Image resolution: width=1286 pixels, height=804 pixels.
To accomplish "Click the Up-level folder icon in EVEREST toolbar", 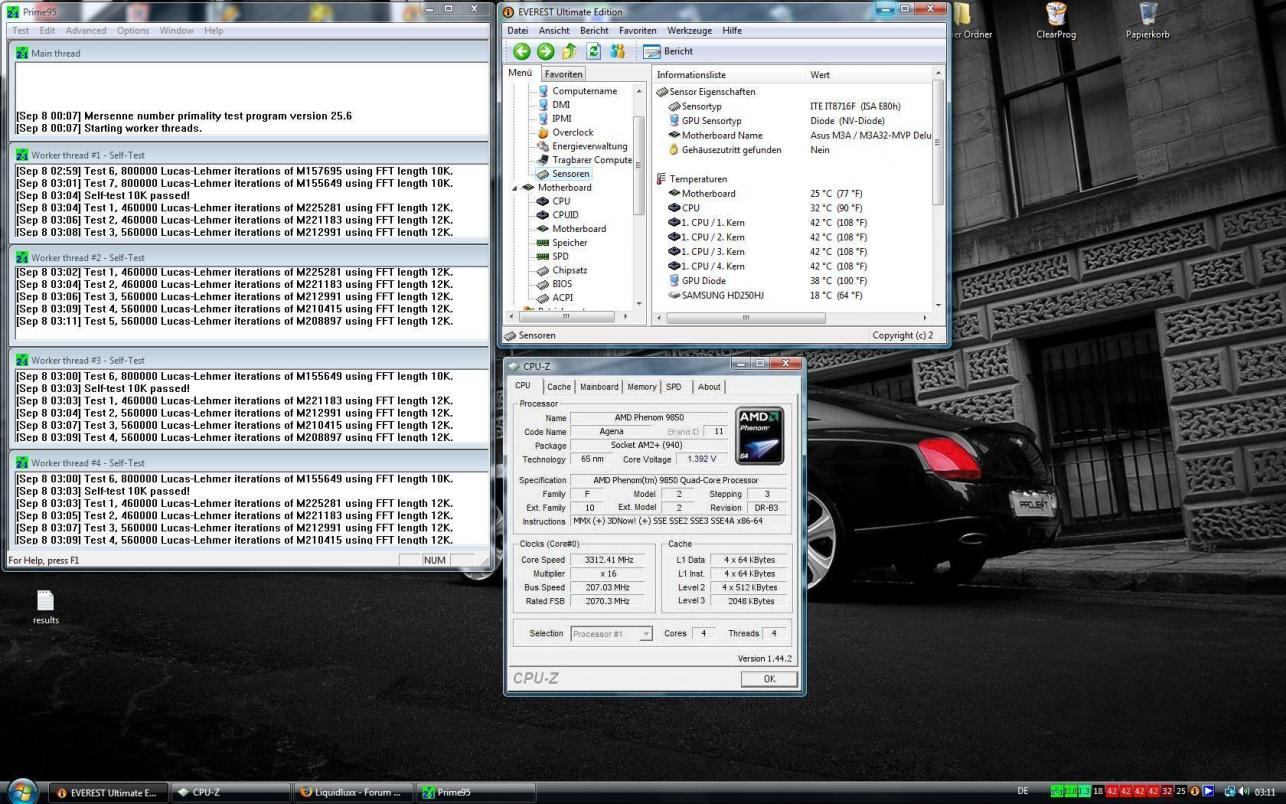I will point(569,51).
